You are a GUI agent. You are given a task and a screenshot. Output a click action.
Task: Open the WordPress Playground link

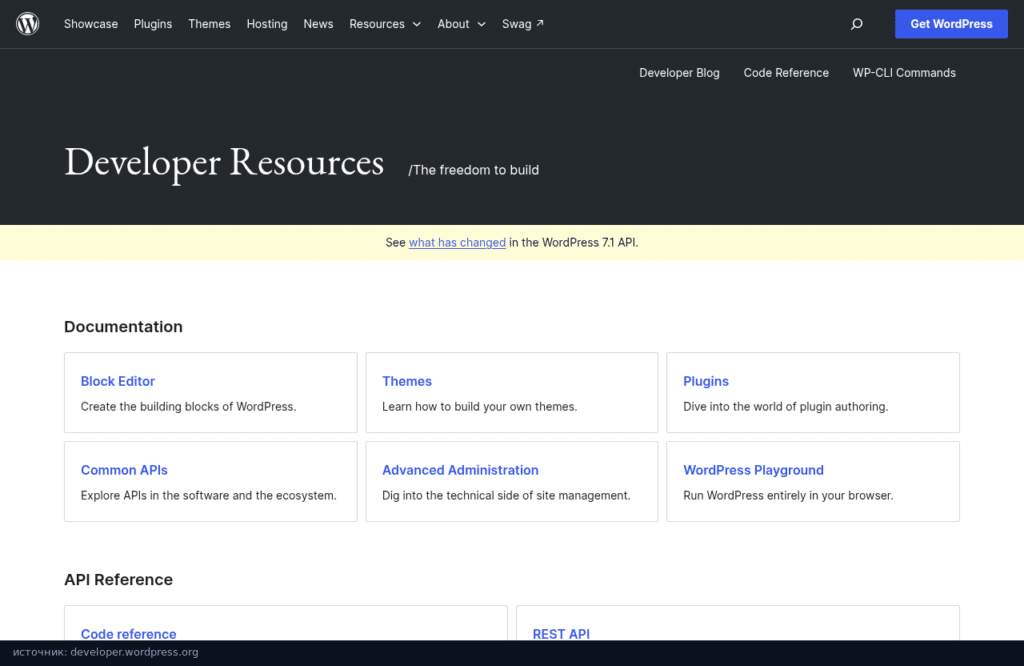(x=754, y=470)
